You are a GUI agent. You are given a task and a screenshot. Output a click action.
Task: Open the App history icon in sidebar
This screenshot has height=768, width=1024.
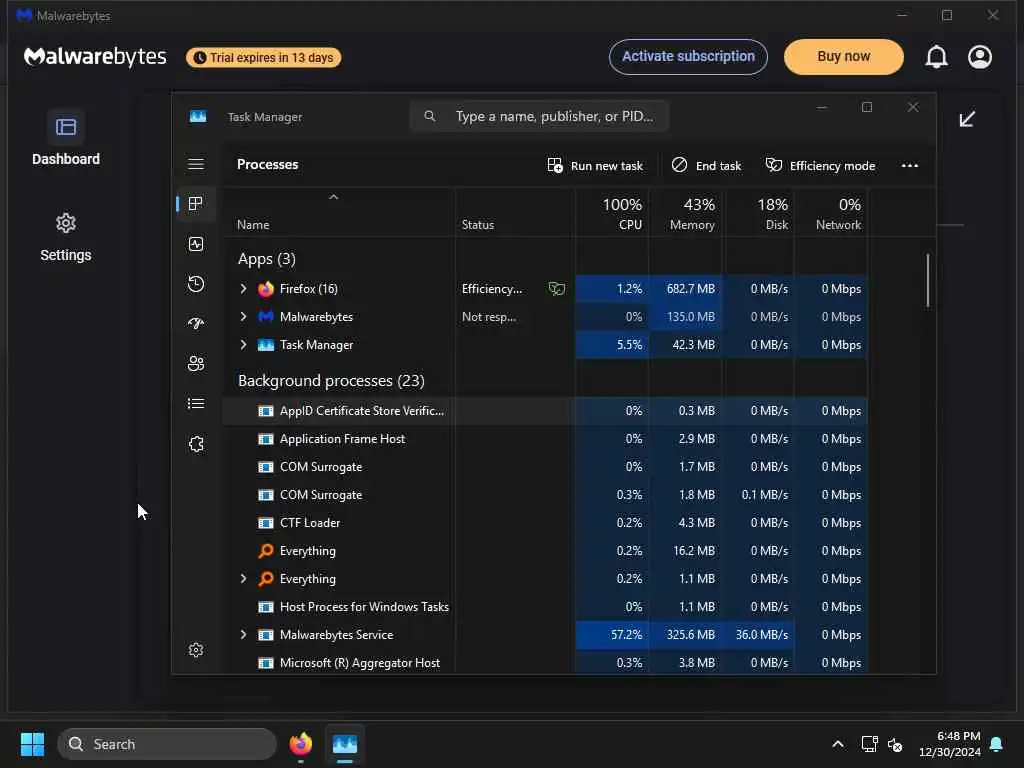pyautogui.click(x=196, y=284)
